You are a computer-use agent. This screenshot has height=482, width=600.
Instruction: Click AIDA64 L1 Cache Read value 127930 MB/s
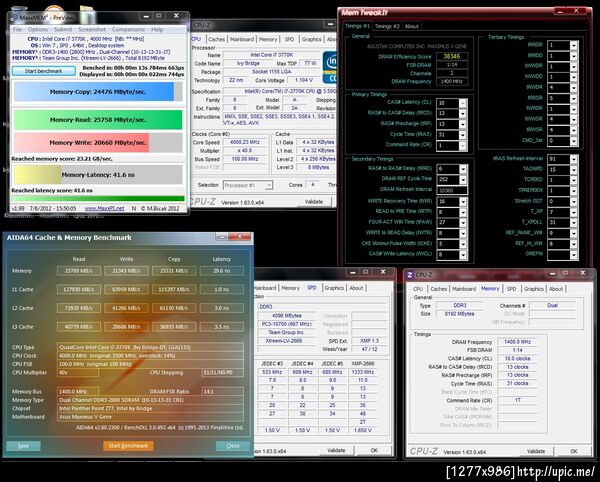[x=79, y=290]
